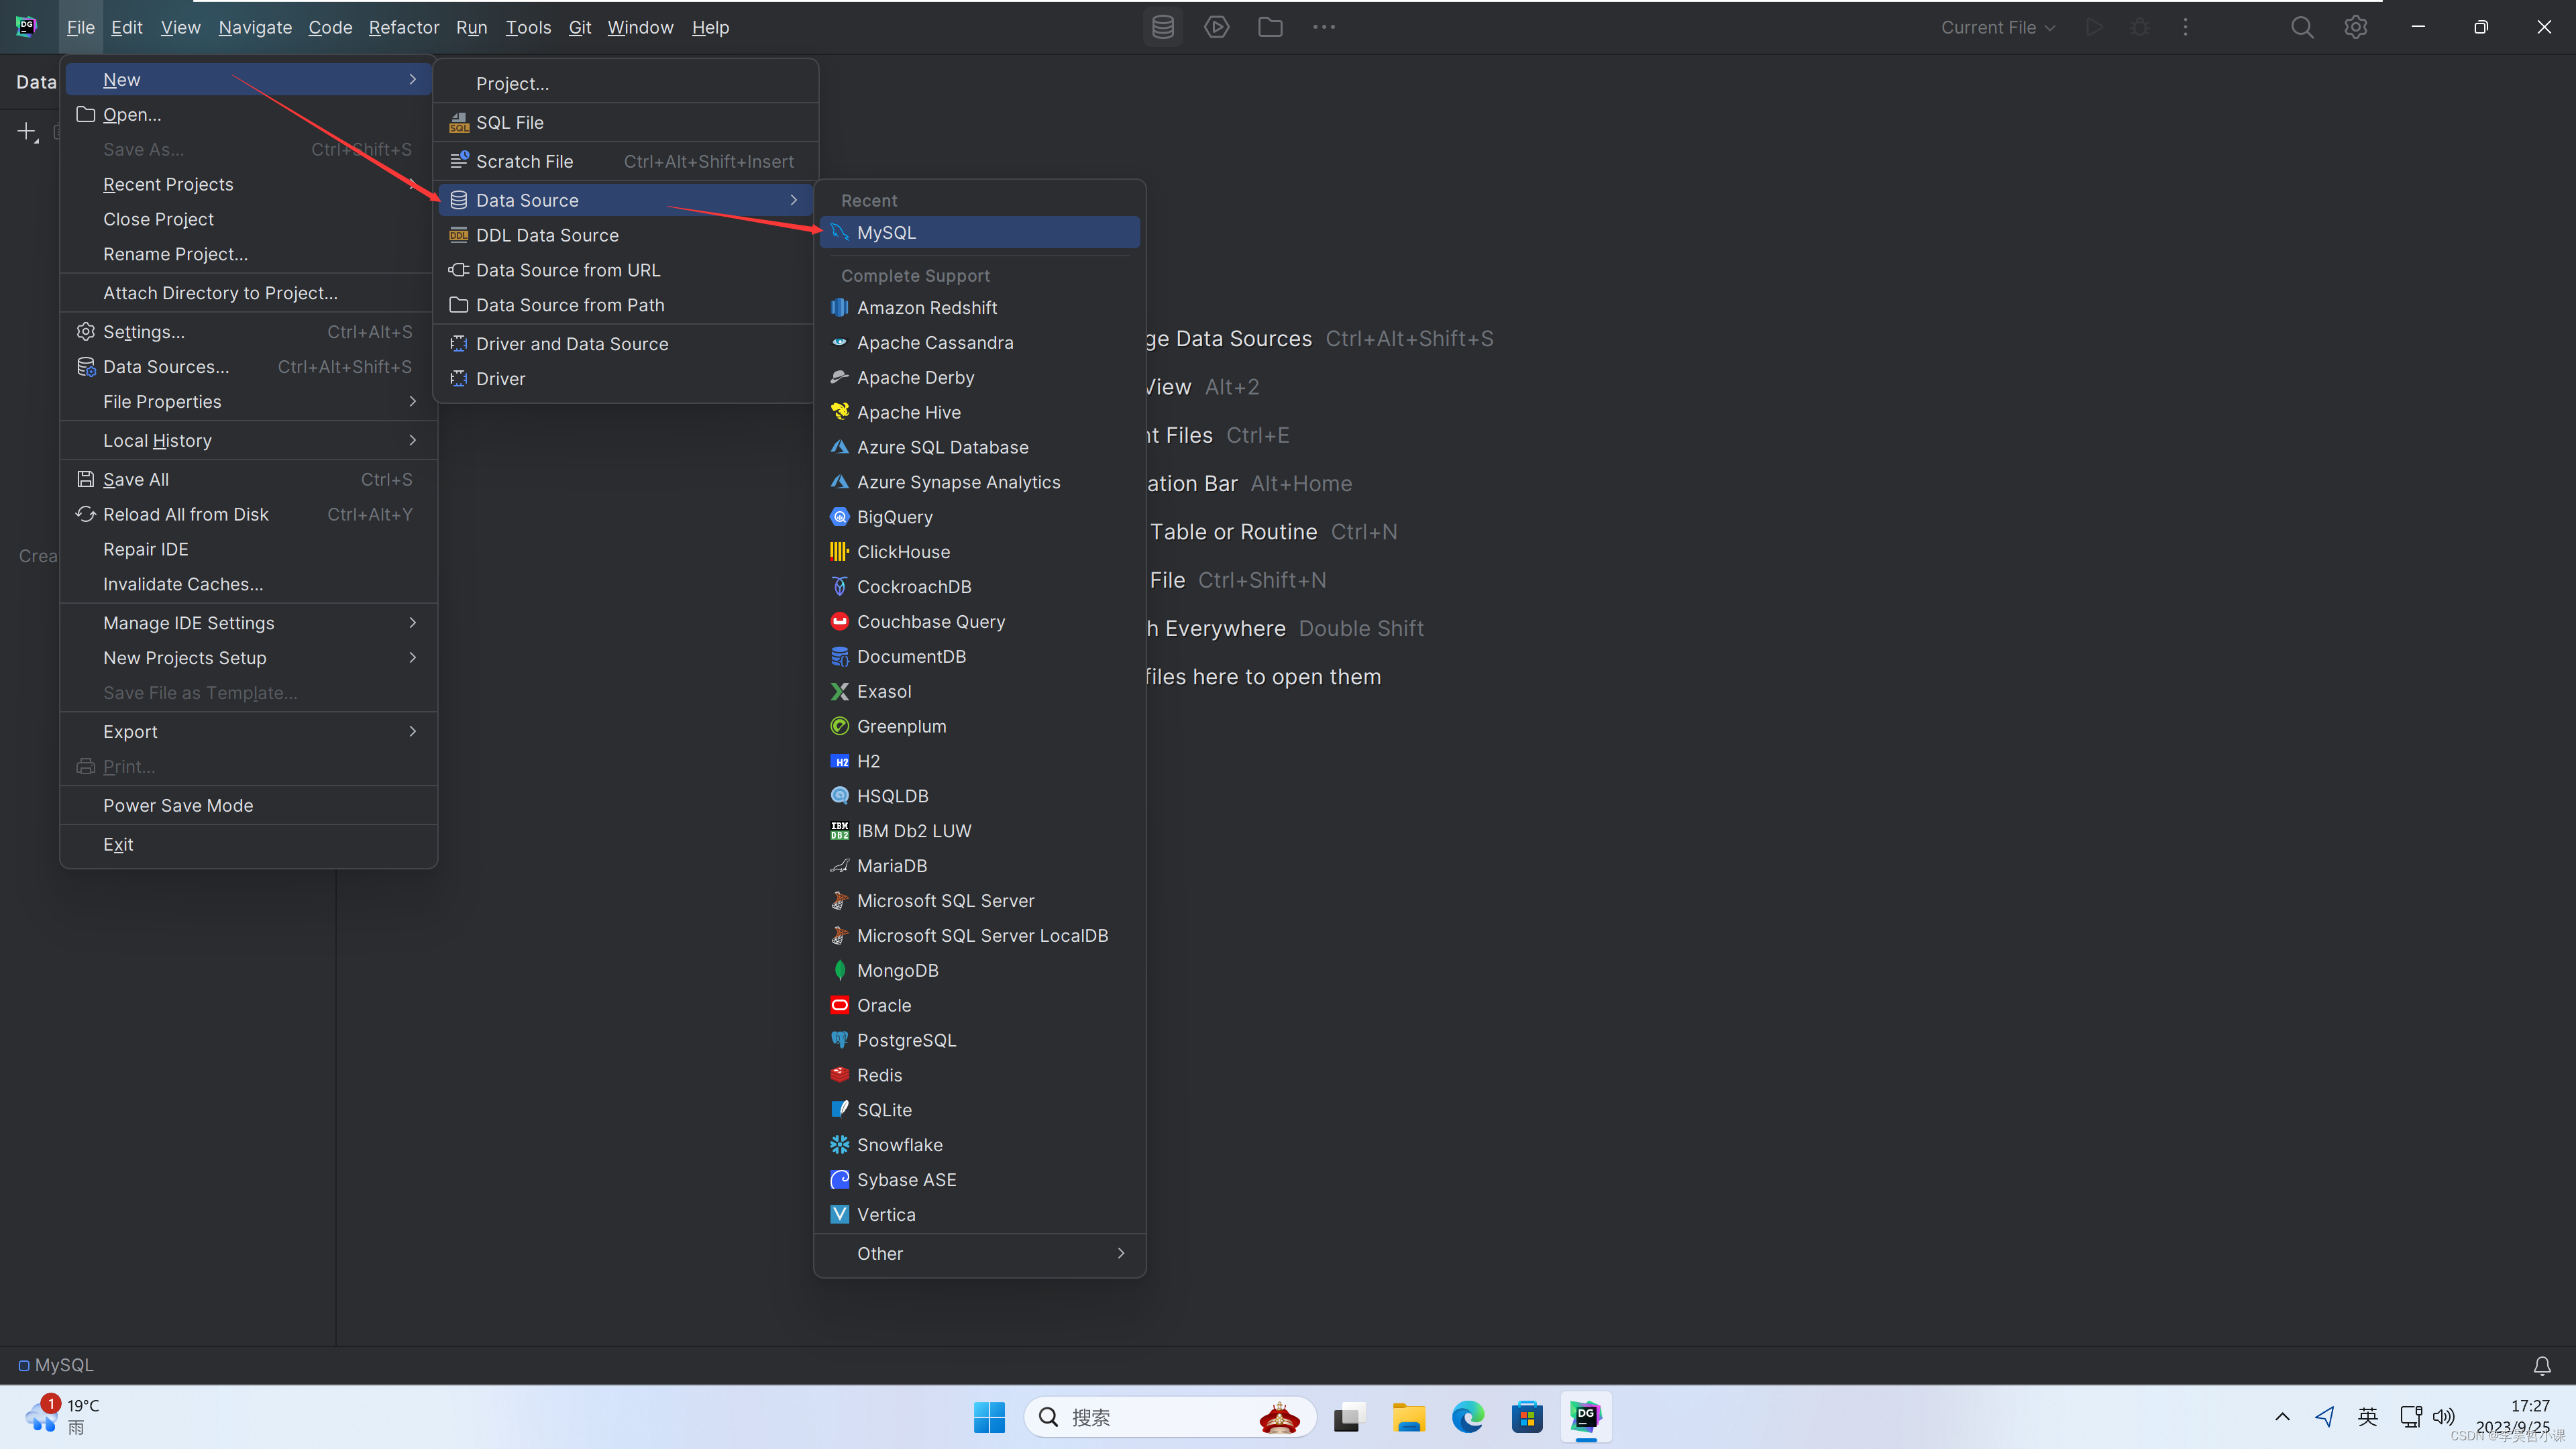Choose Amazon Redshift data source
Screen dimensions: 2576x1449
tap(979, 307)
